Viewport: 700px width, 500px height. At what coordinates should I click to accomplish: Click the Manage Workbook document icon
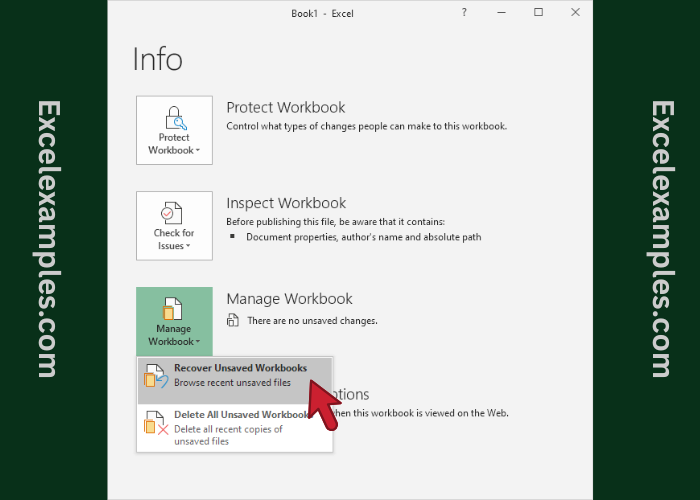pyautogui.click(x=175, y=308)
